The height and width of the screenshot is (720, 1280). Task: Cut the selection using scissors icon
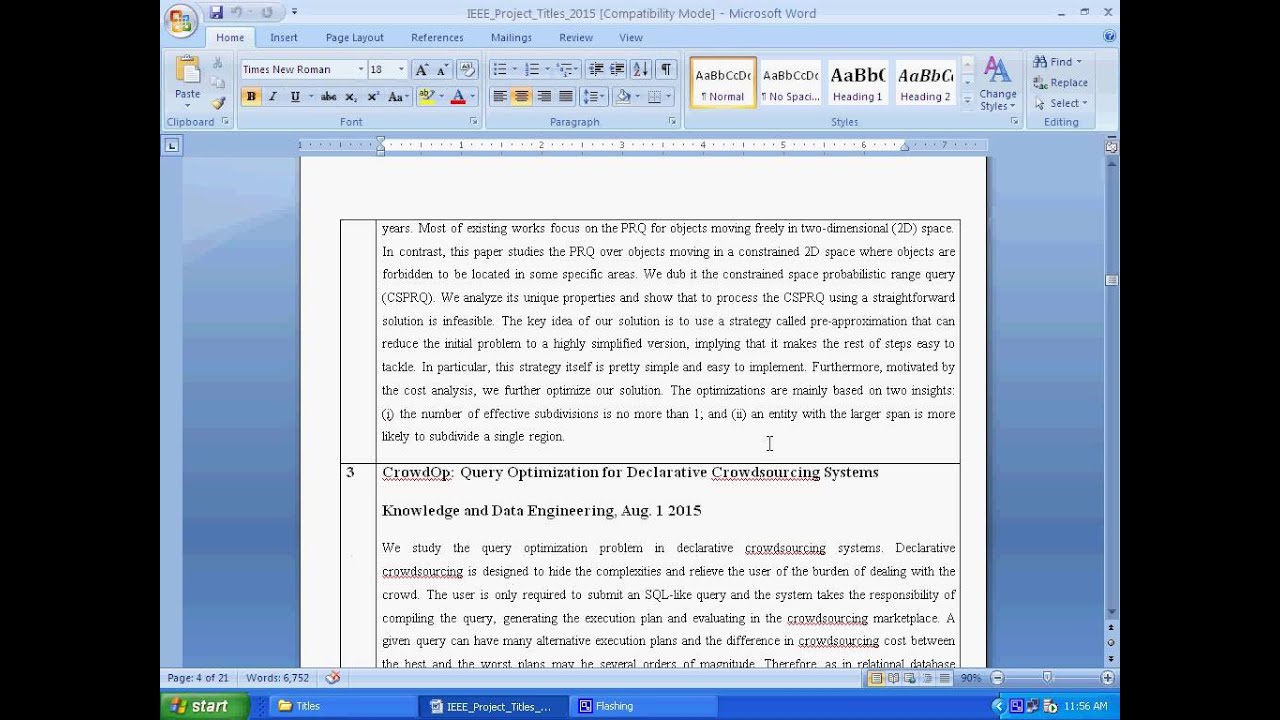(x=218, y=63)
